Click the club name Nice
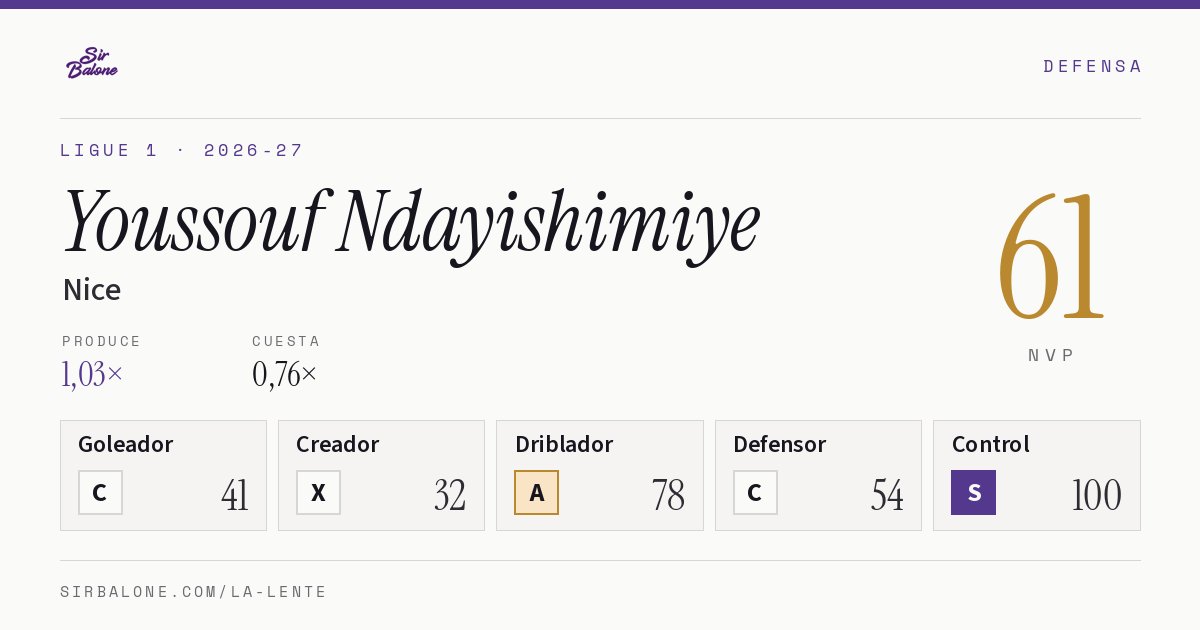Viewport: 1200px width, 630px height. [92, 290]
